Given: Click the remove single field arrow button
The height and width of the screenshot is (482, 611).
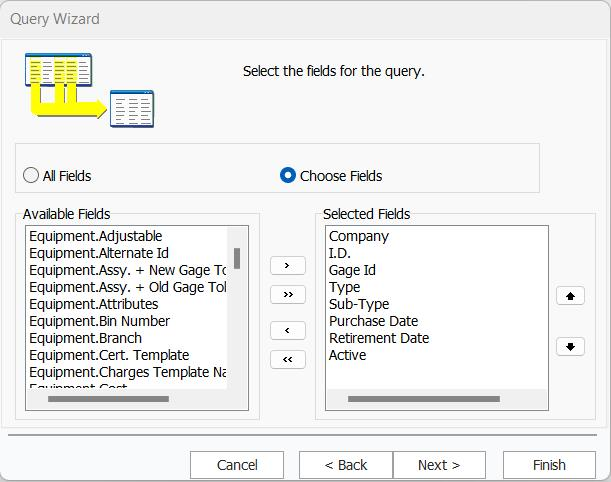Looking at the screenshot, I should point(288,331).
